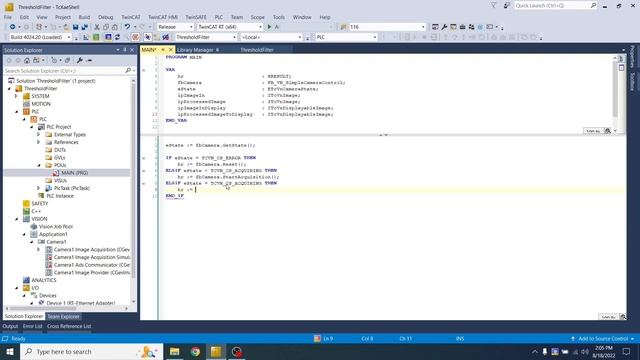640x360 pixels.
Task: Click the green Start run icon
Action: tap(269, 27)
